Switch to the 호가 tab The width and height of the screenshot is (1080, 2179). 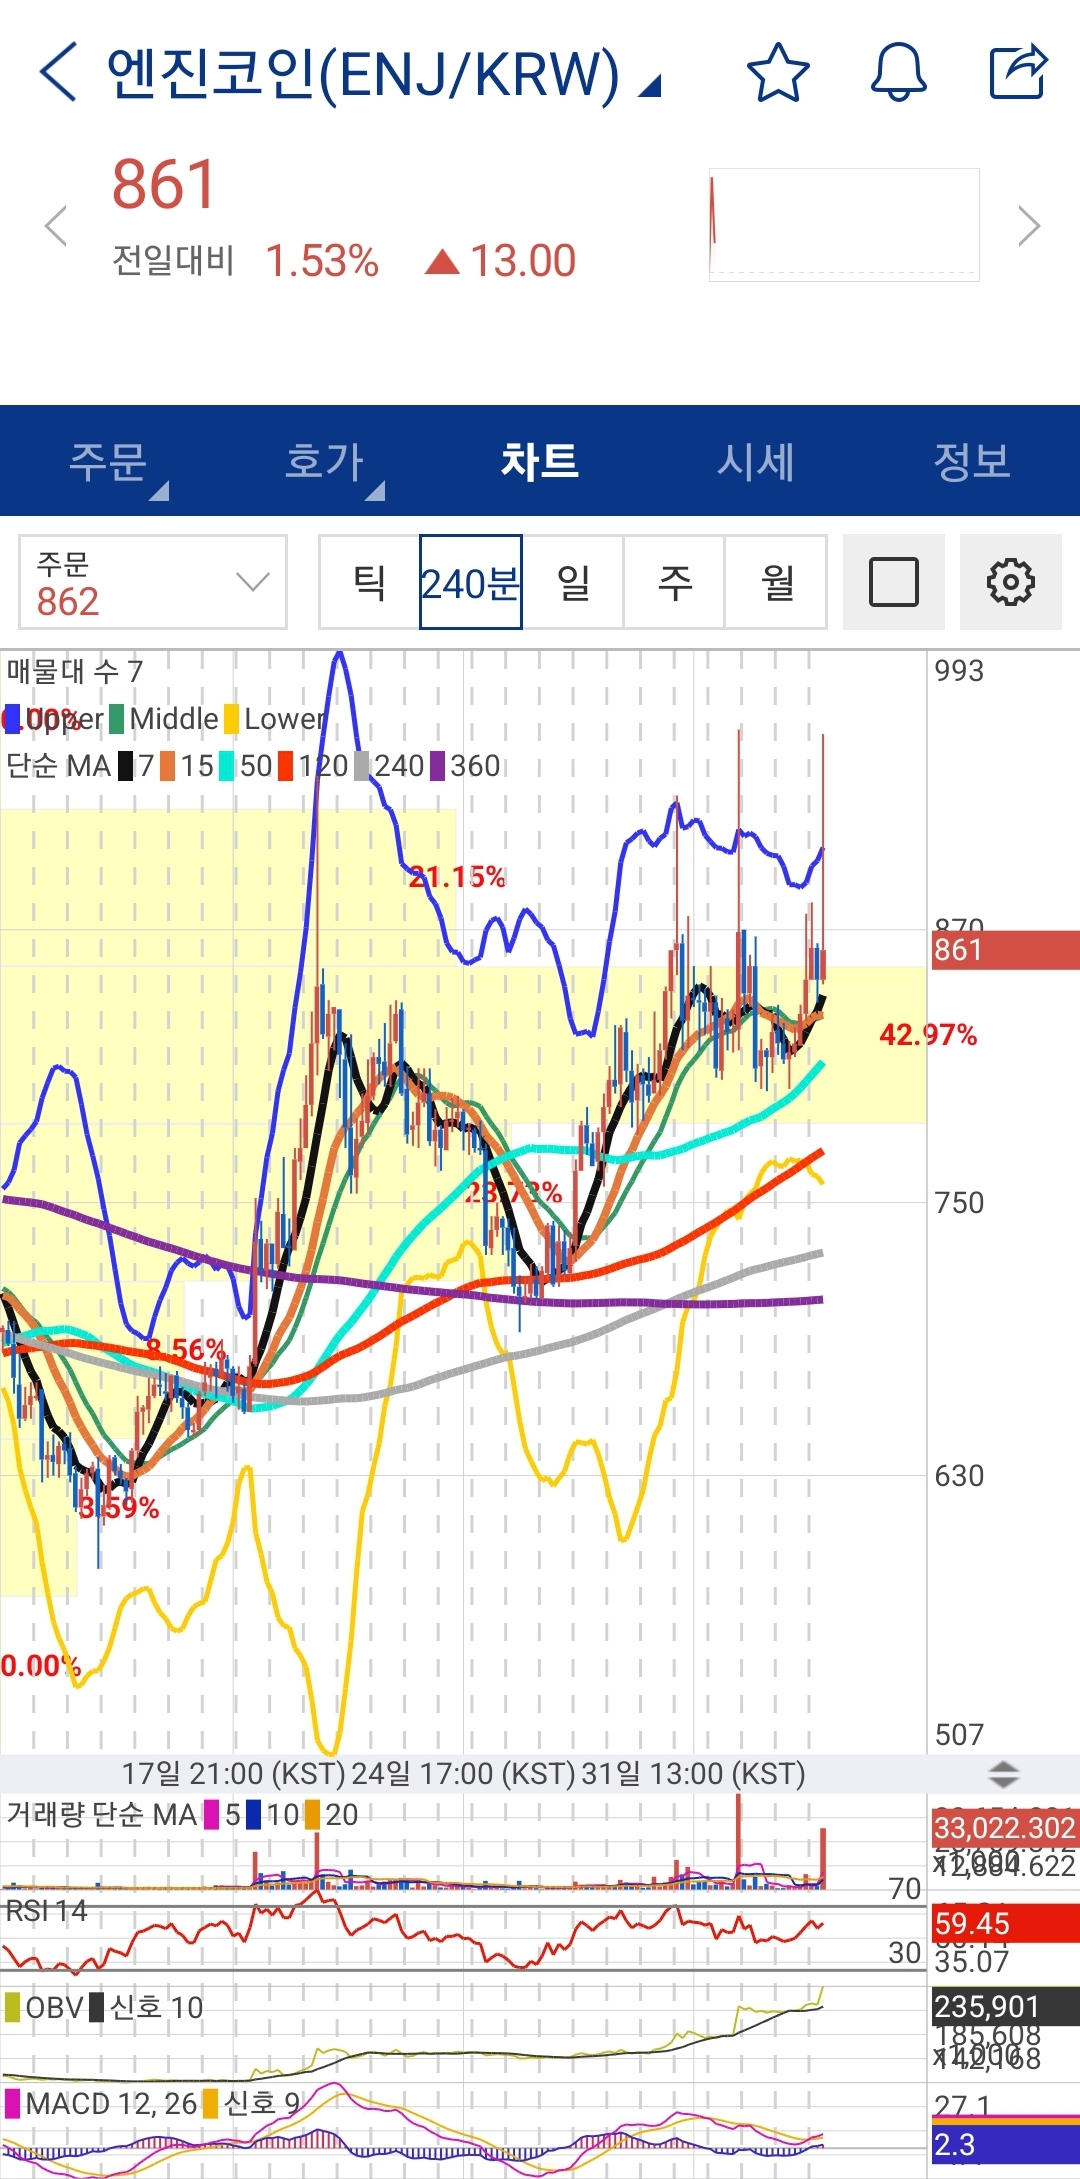(324, 461)
